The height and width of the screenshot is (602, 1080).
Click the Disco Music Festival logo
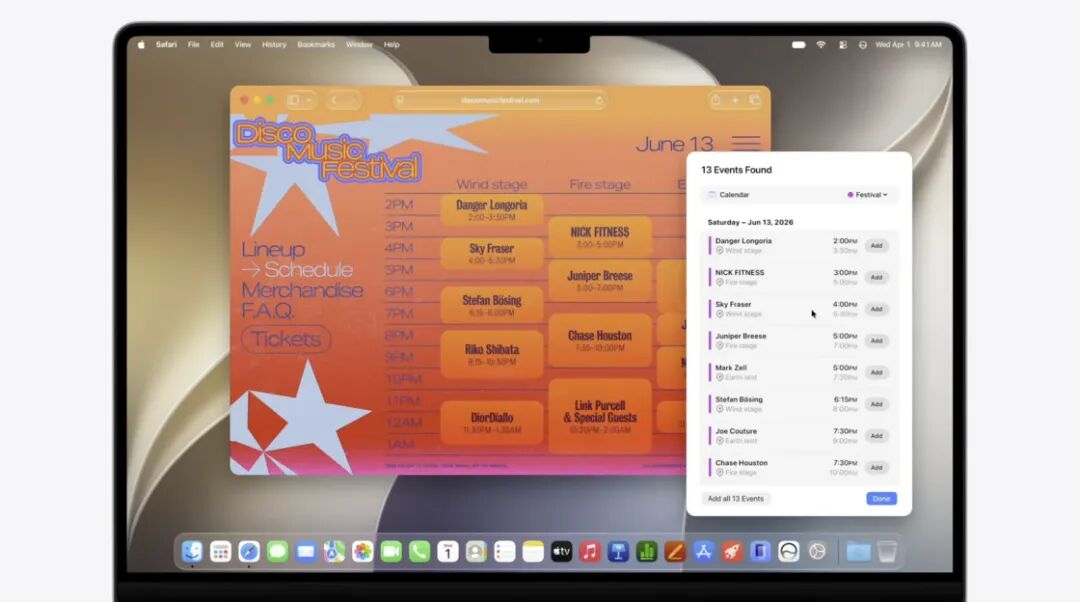tap(326, 151)
